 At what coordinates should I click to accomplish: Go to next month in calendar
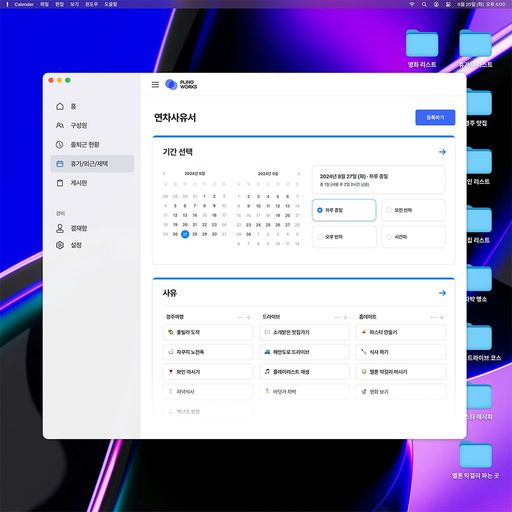299,174
